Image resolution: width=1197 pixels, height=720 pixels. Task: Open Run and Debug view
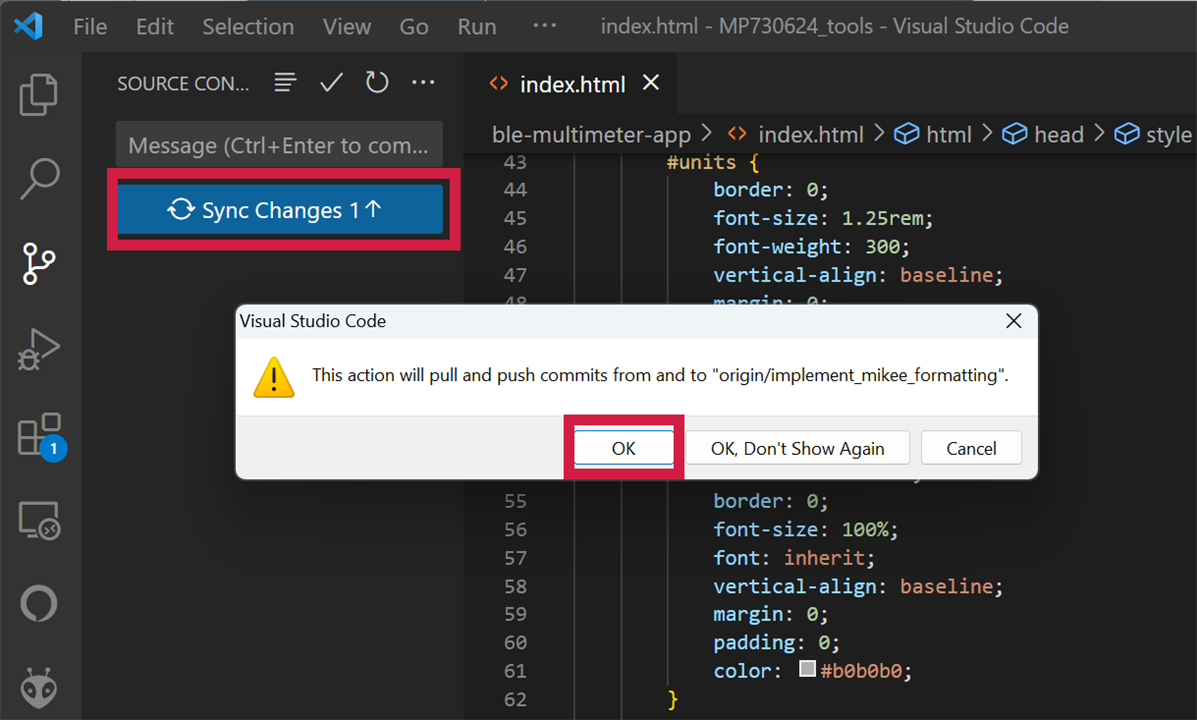click(x=38, y=349)
